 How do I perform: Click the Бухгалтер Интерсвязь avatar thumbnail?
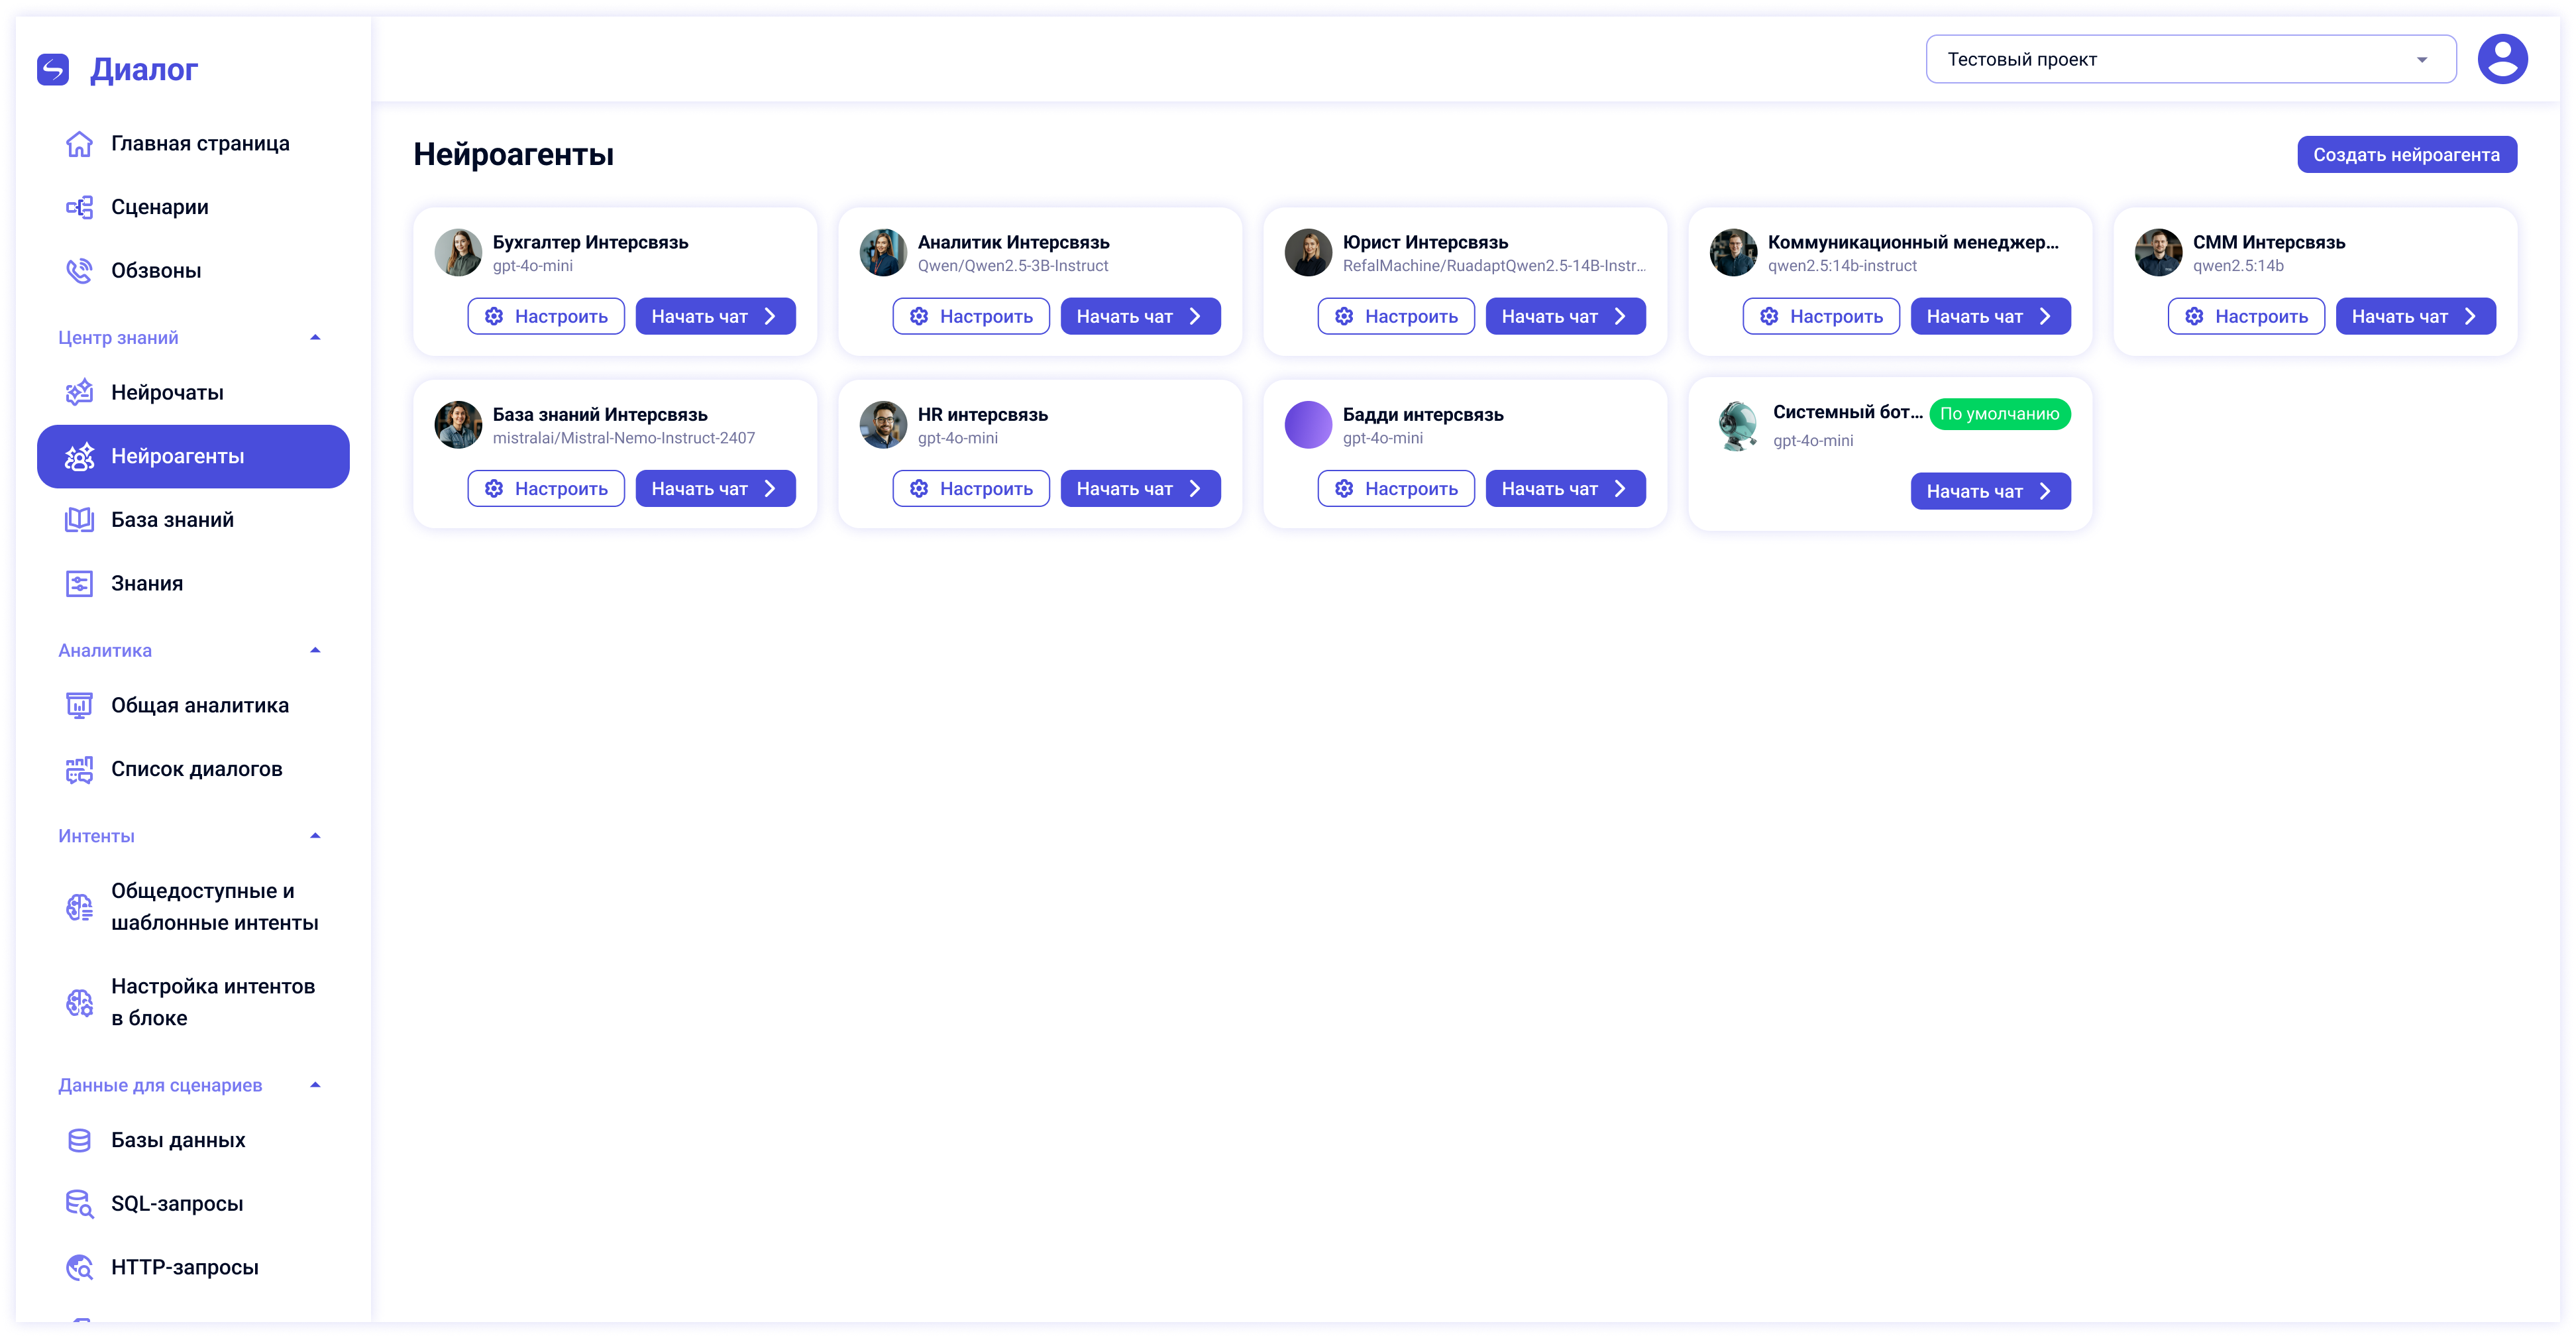click(458, 253)
